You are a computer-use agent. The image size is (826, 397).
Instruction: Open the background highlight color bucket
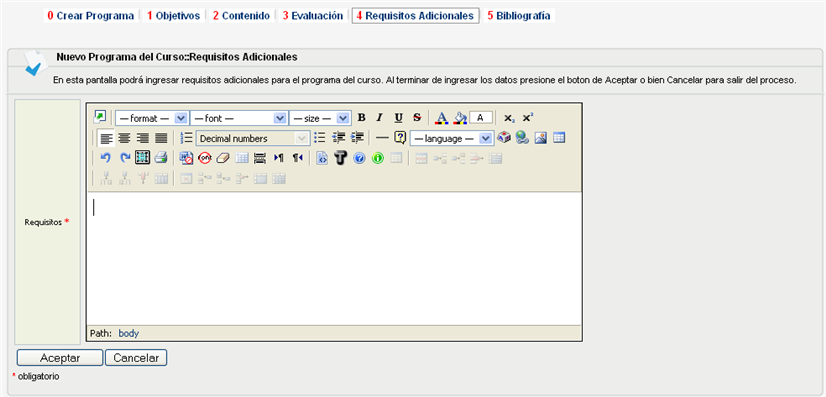coord(460,117)
